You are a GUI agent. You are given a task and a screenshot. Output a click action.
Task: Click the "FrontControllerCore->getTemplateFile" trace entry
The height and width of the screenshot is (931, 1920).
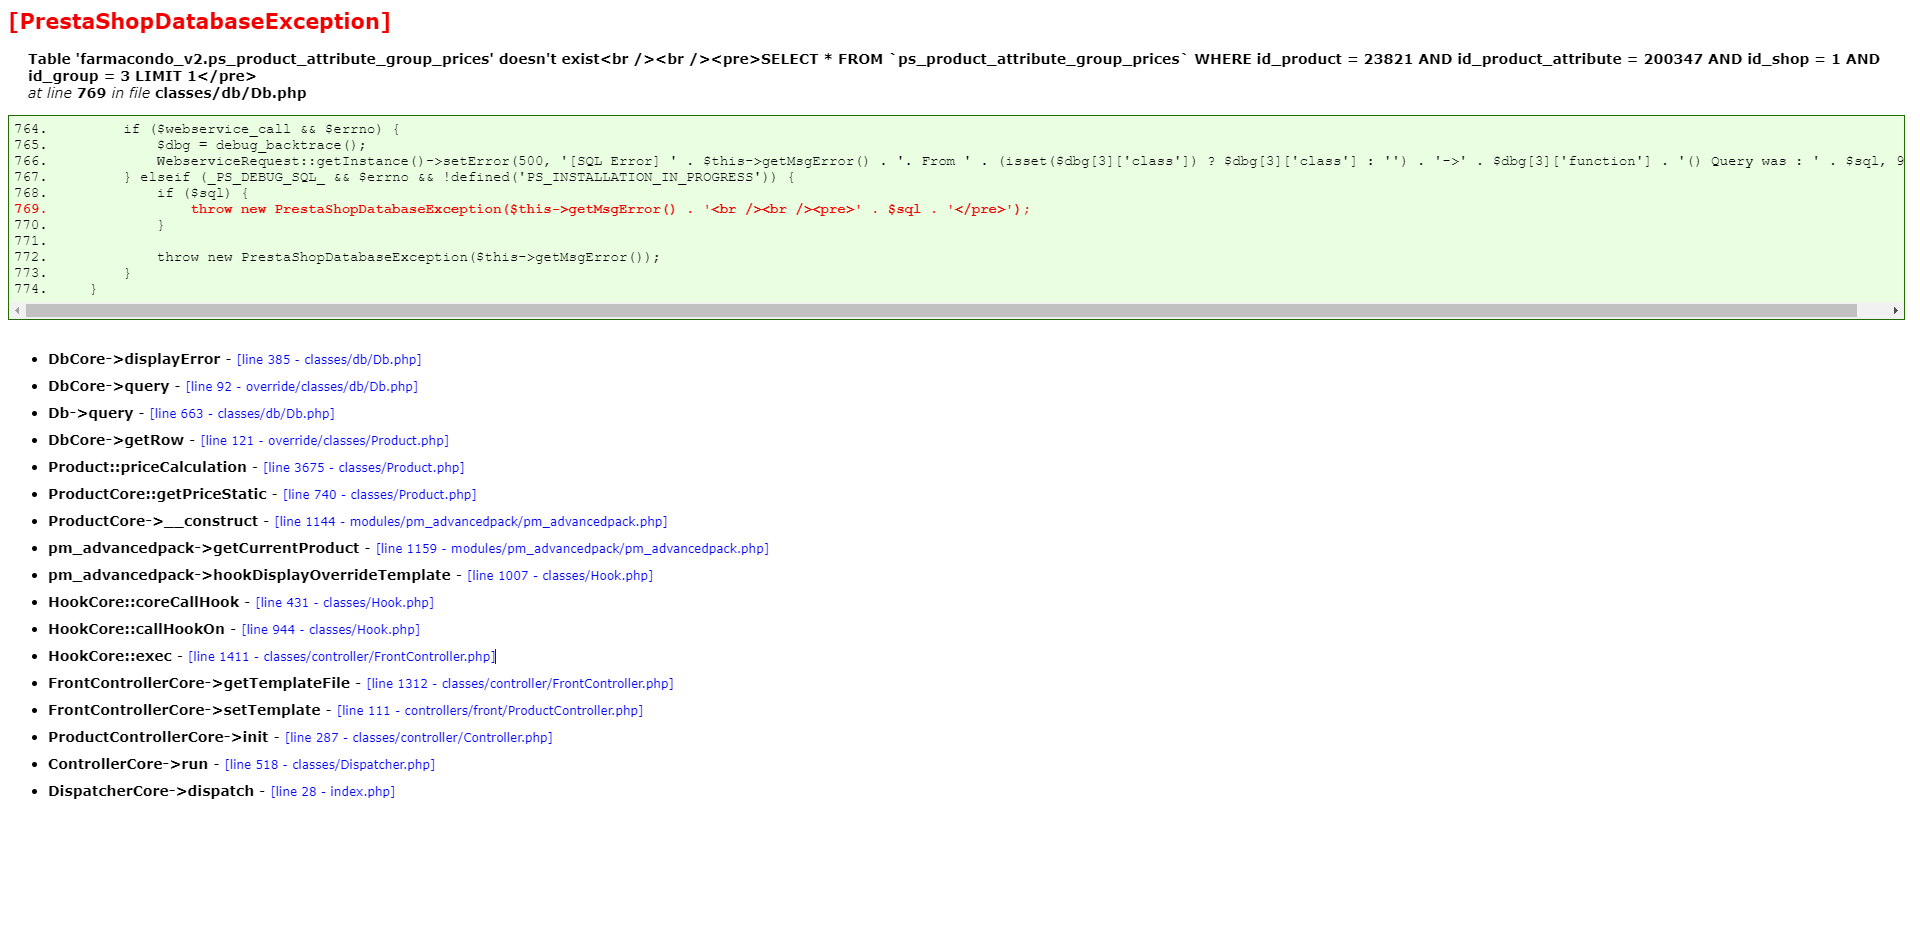199,683
